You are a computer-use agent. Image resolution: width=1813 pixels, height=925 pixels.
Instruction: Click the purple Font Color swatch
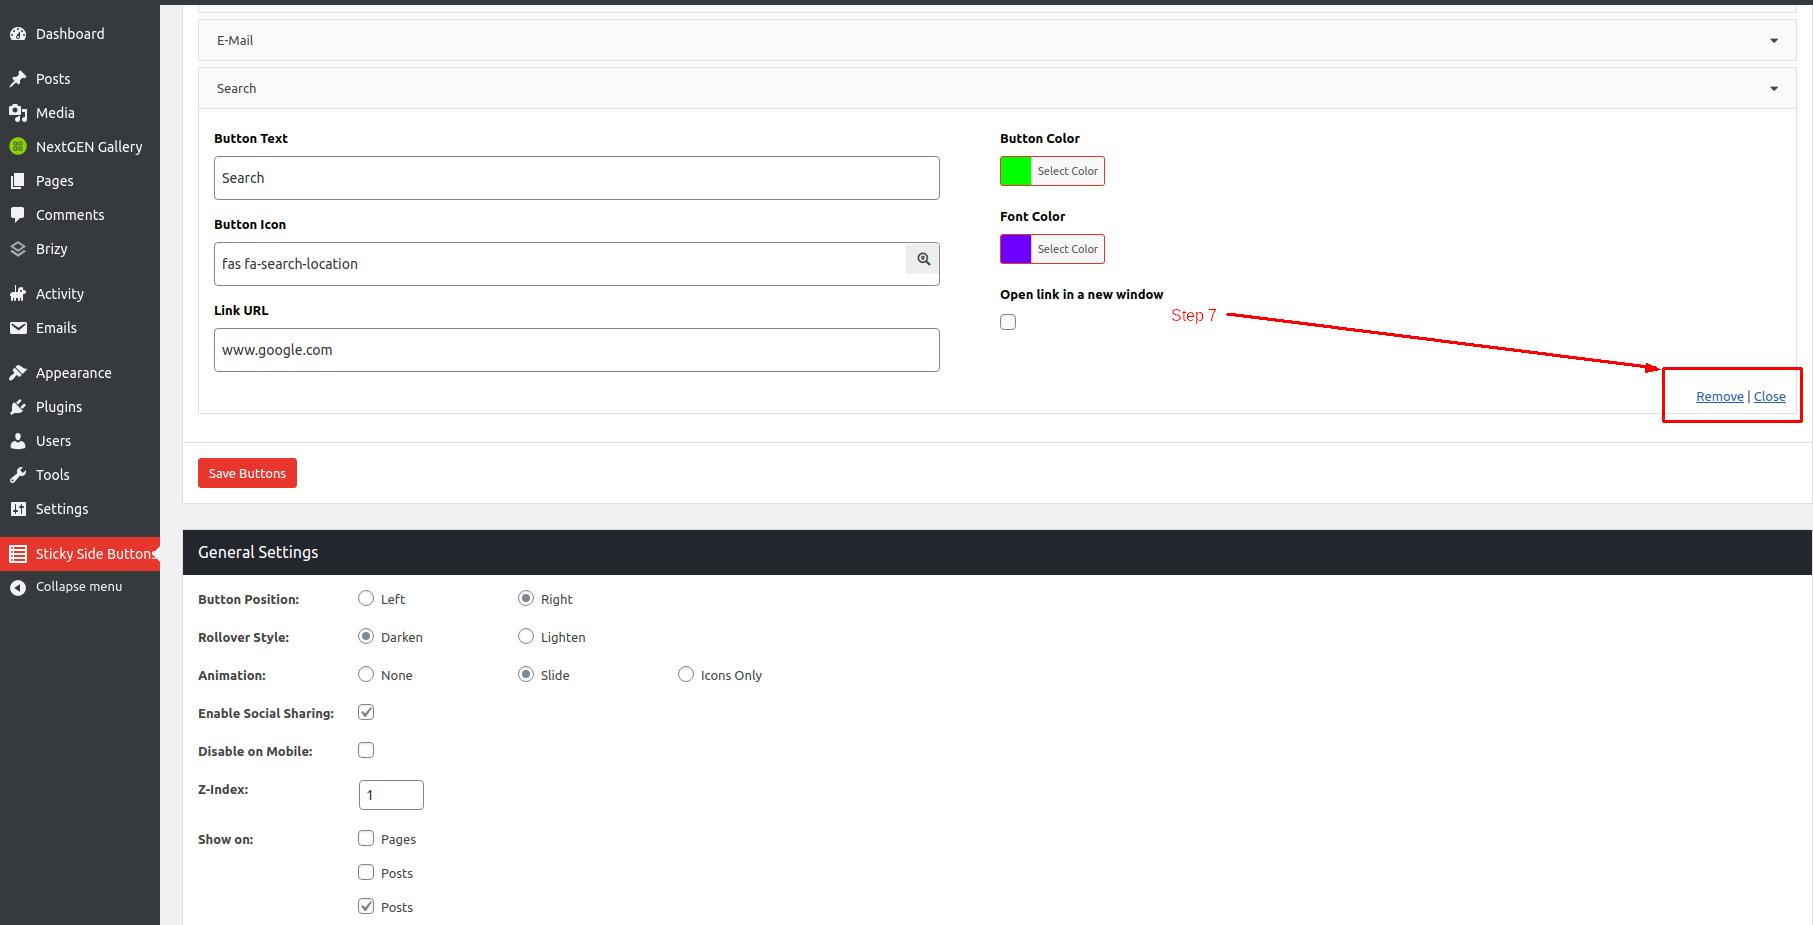coord(1015,249)
